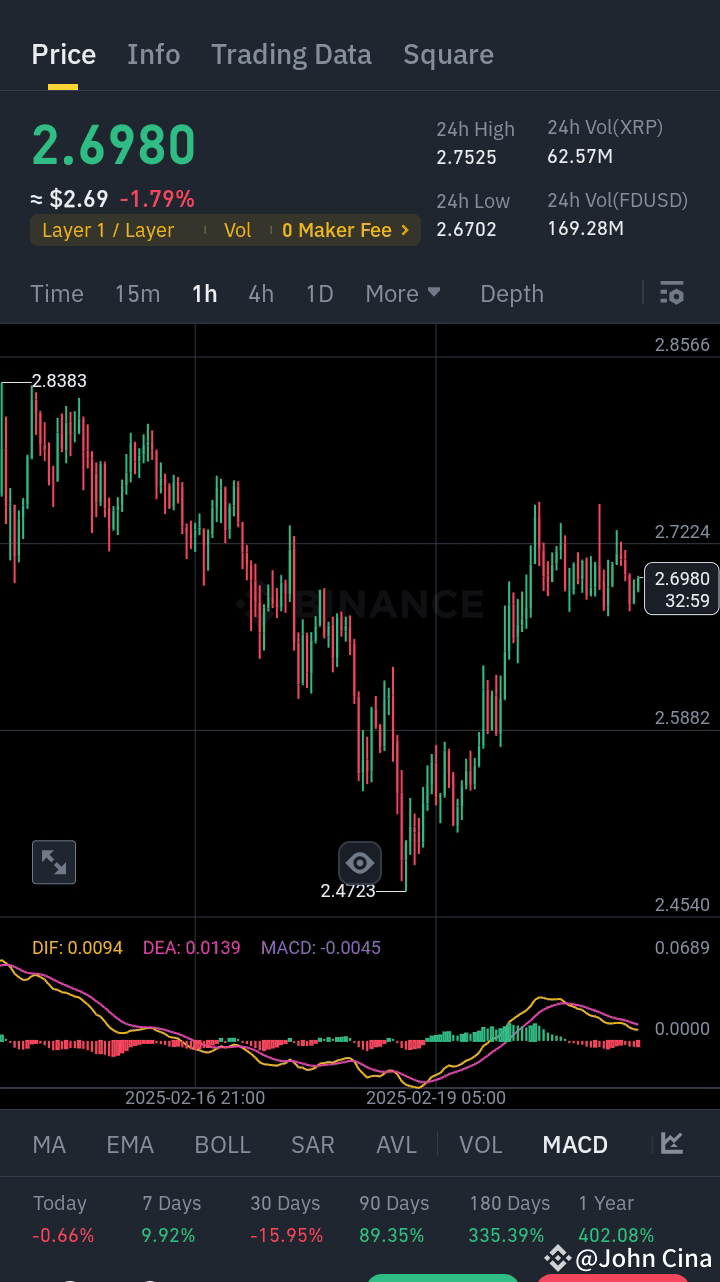Screen dimensions: 720x1282
Task: Click 0.0689 MACD axis label
Action: coord(682,948)
